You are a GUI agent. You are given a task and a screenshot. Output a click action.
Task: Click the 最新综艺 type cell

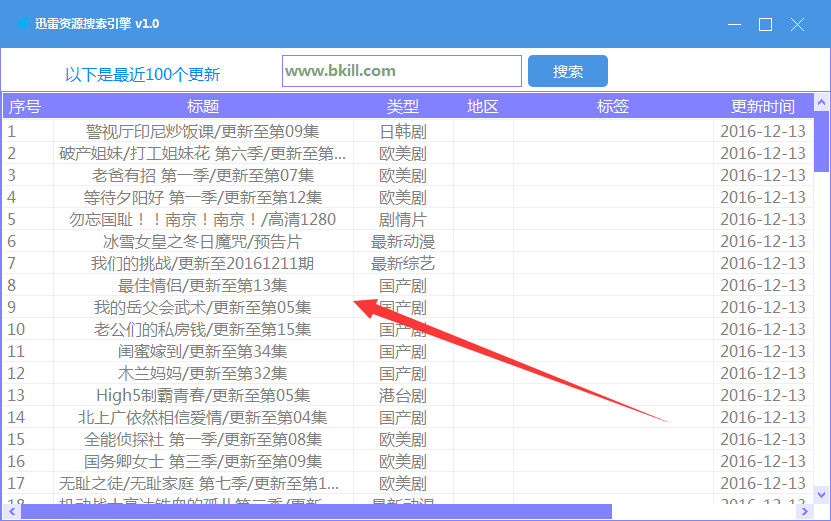[x=403, y=263]
